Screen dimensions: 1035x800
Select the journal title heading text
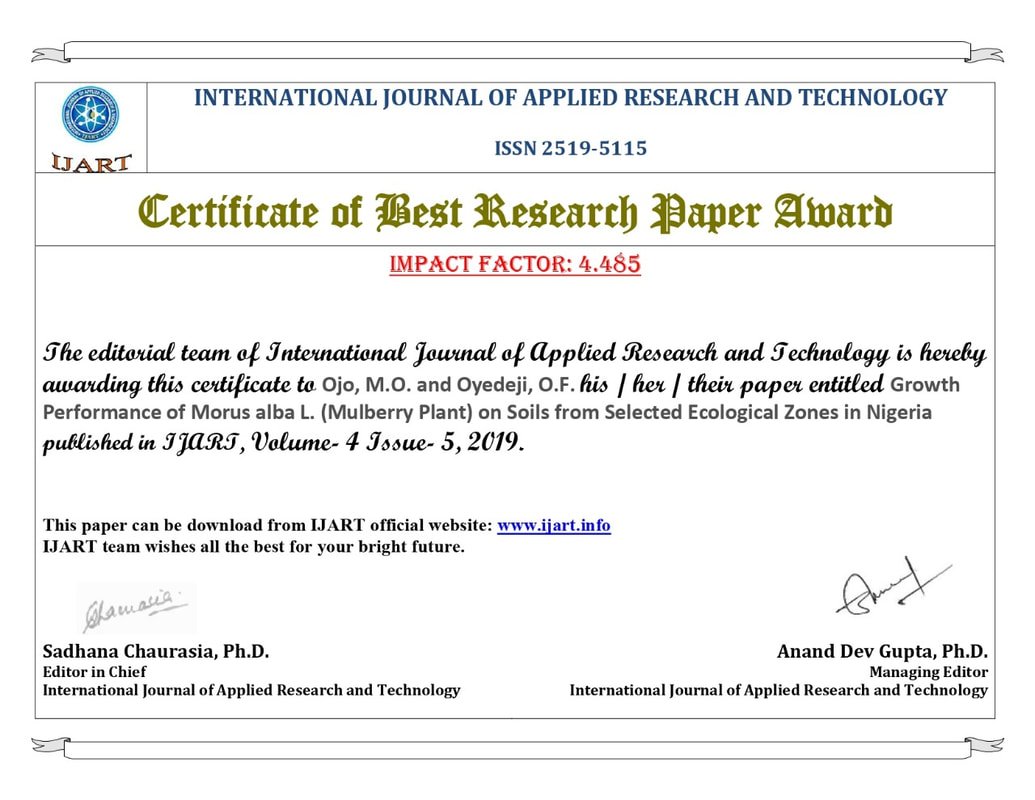point(570,98)
